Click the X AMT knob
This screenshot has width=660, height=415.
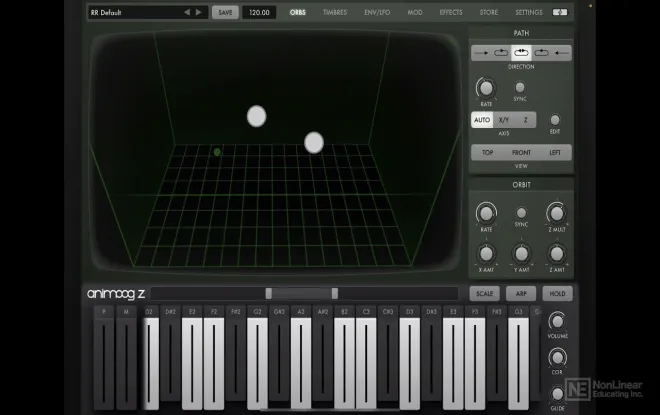(486, 254)
